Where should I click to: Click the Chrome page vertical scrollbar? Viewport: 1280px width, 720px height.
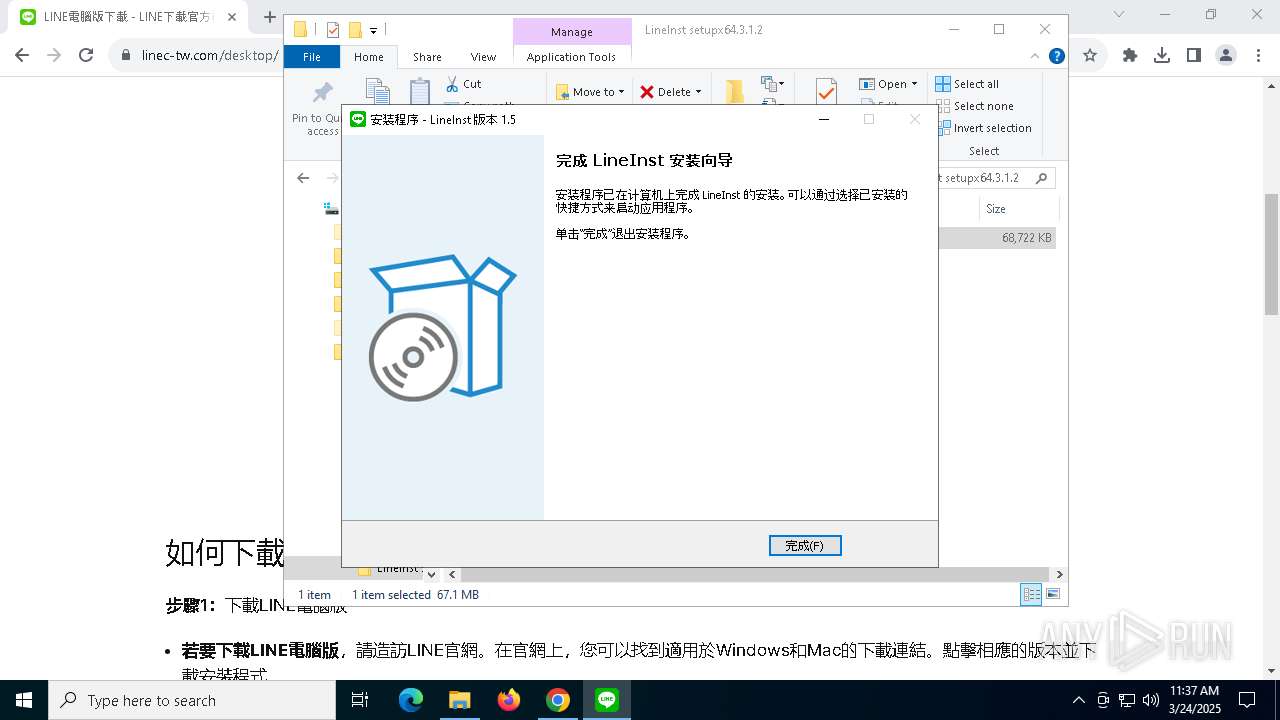(x=1272, y=255)
